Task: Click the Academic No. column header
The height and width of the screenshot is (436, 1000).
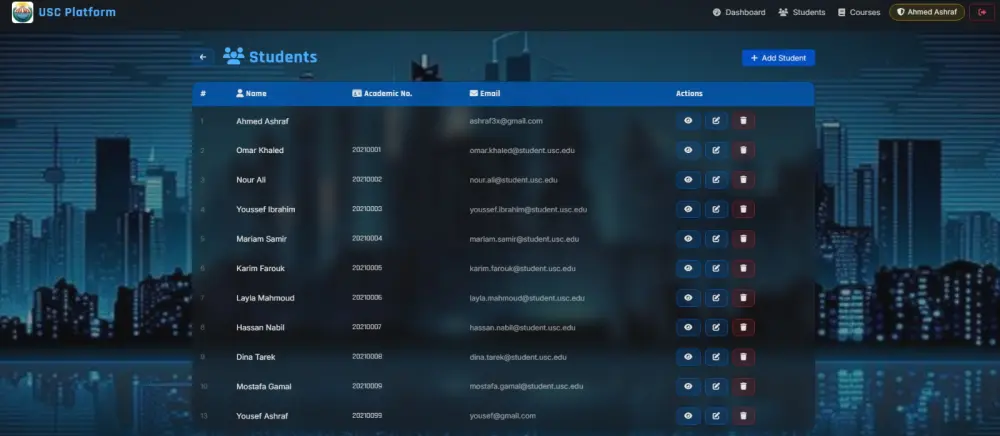Action: tap(382, 94)
